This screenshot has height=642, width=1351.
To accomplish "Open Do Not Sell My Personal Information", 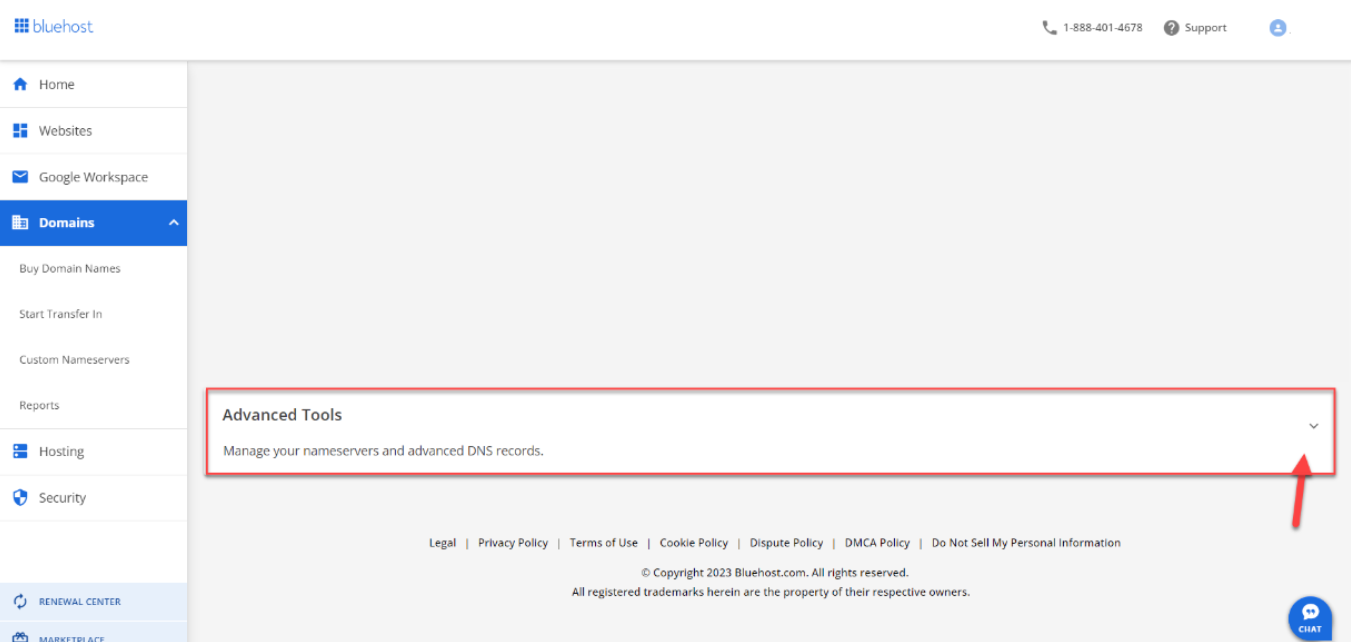I will coord(1026,543).
